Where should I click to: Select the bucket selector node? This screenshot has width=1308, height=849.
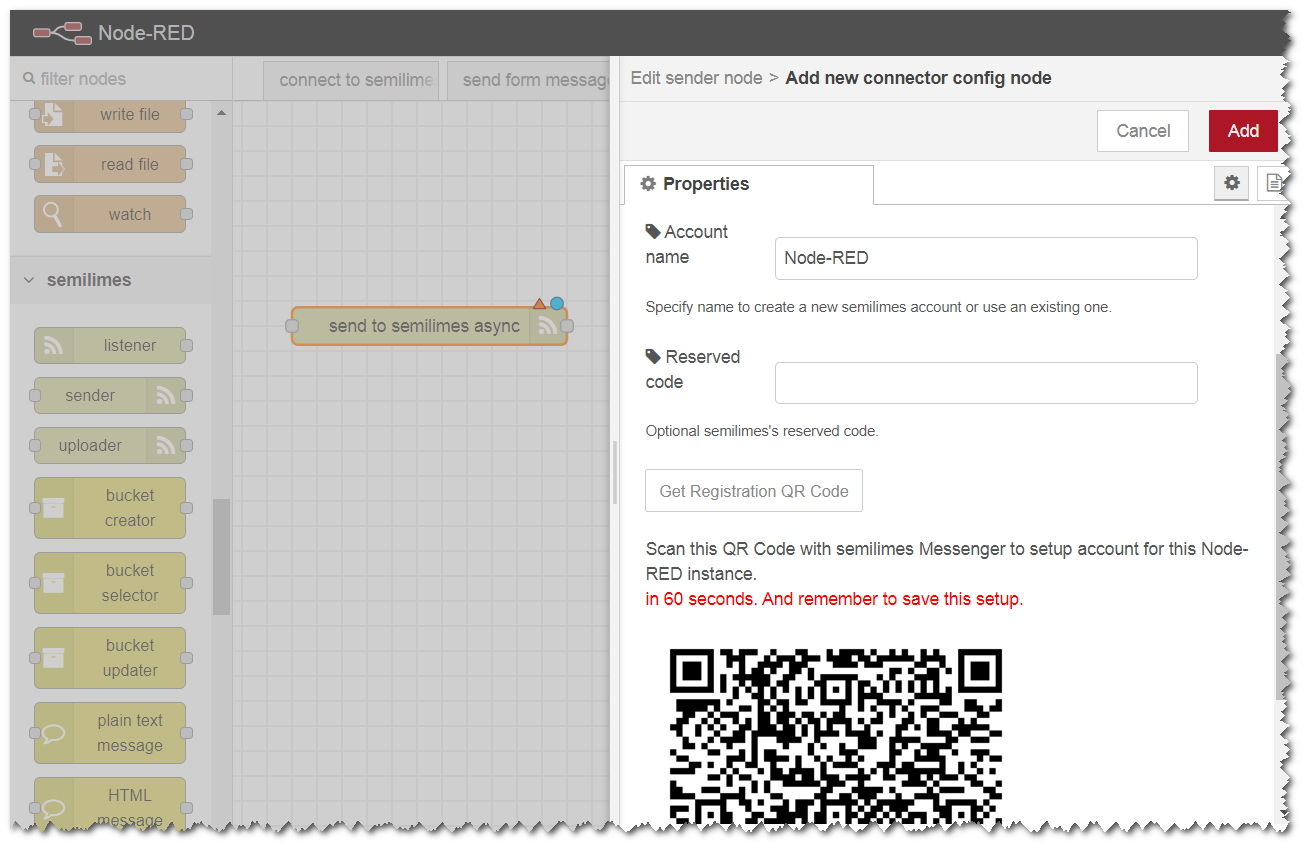pyautogui.click(x=110, y=583)
